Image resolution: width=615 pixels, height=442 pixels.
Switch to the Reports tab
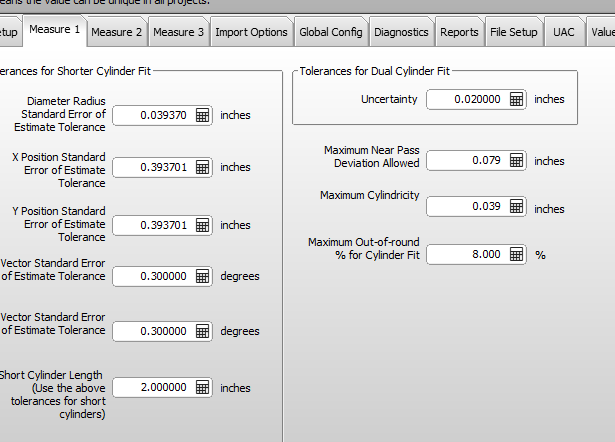click(459, 32)
